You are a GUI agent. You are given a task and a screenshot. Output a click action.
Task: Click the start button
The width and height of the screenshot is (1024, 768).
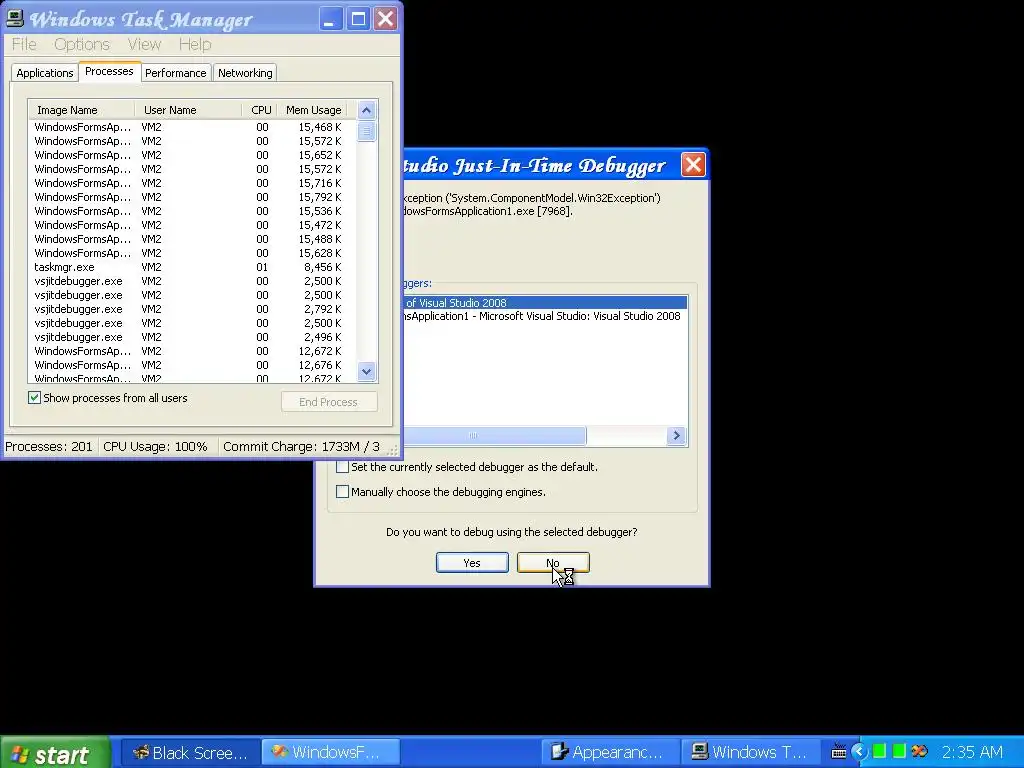[x=55, y=753]
